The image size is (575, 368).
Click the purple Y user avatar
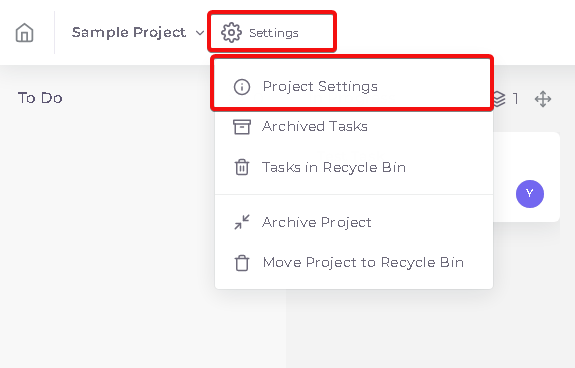point(530,194)
